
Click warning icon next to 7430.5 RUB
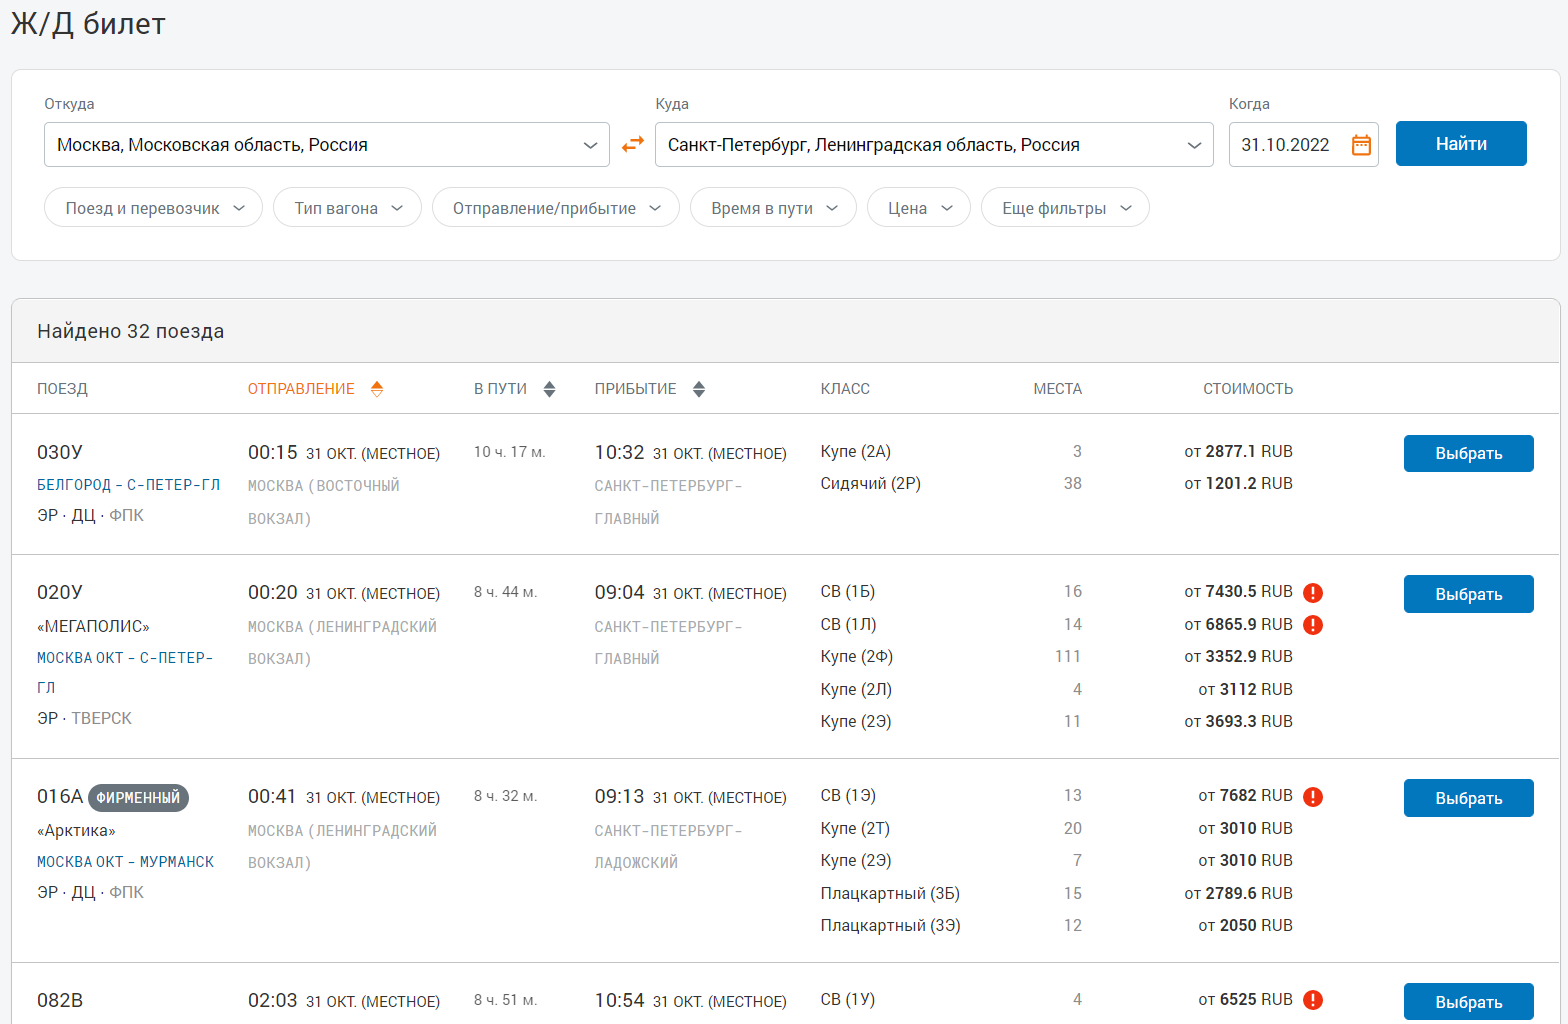(1314, 593)
